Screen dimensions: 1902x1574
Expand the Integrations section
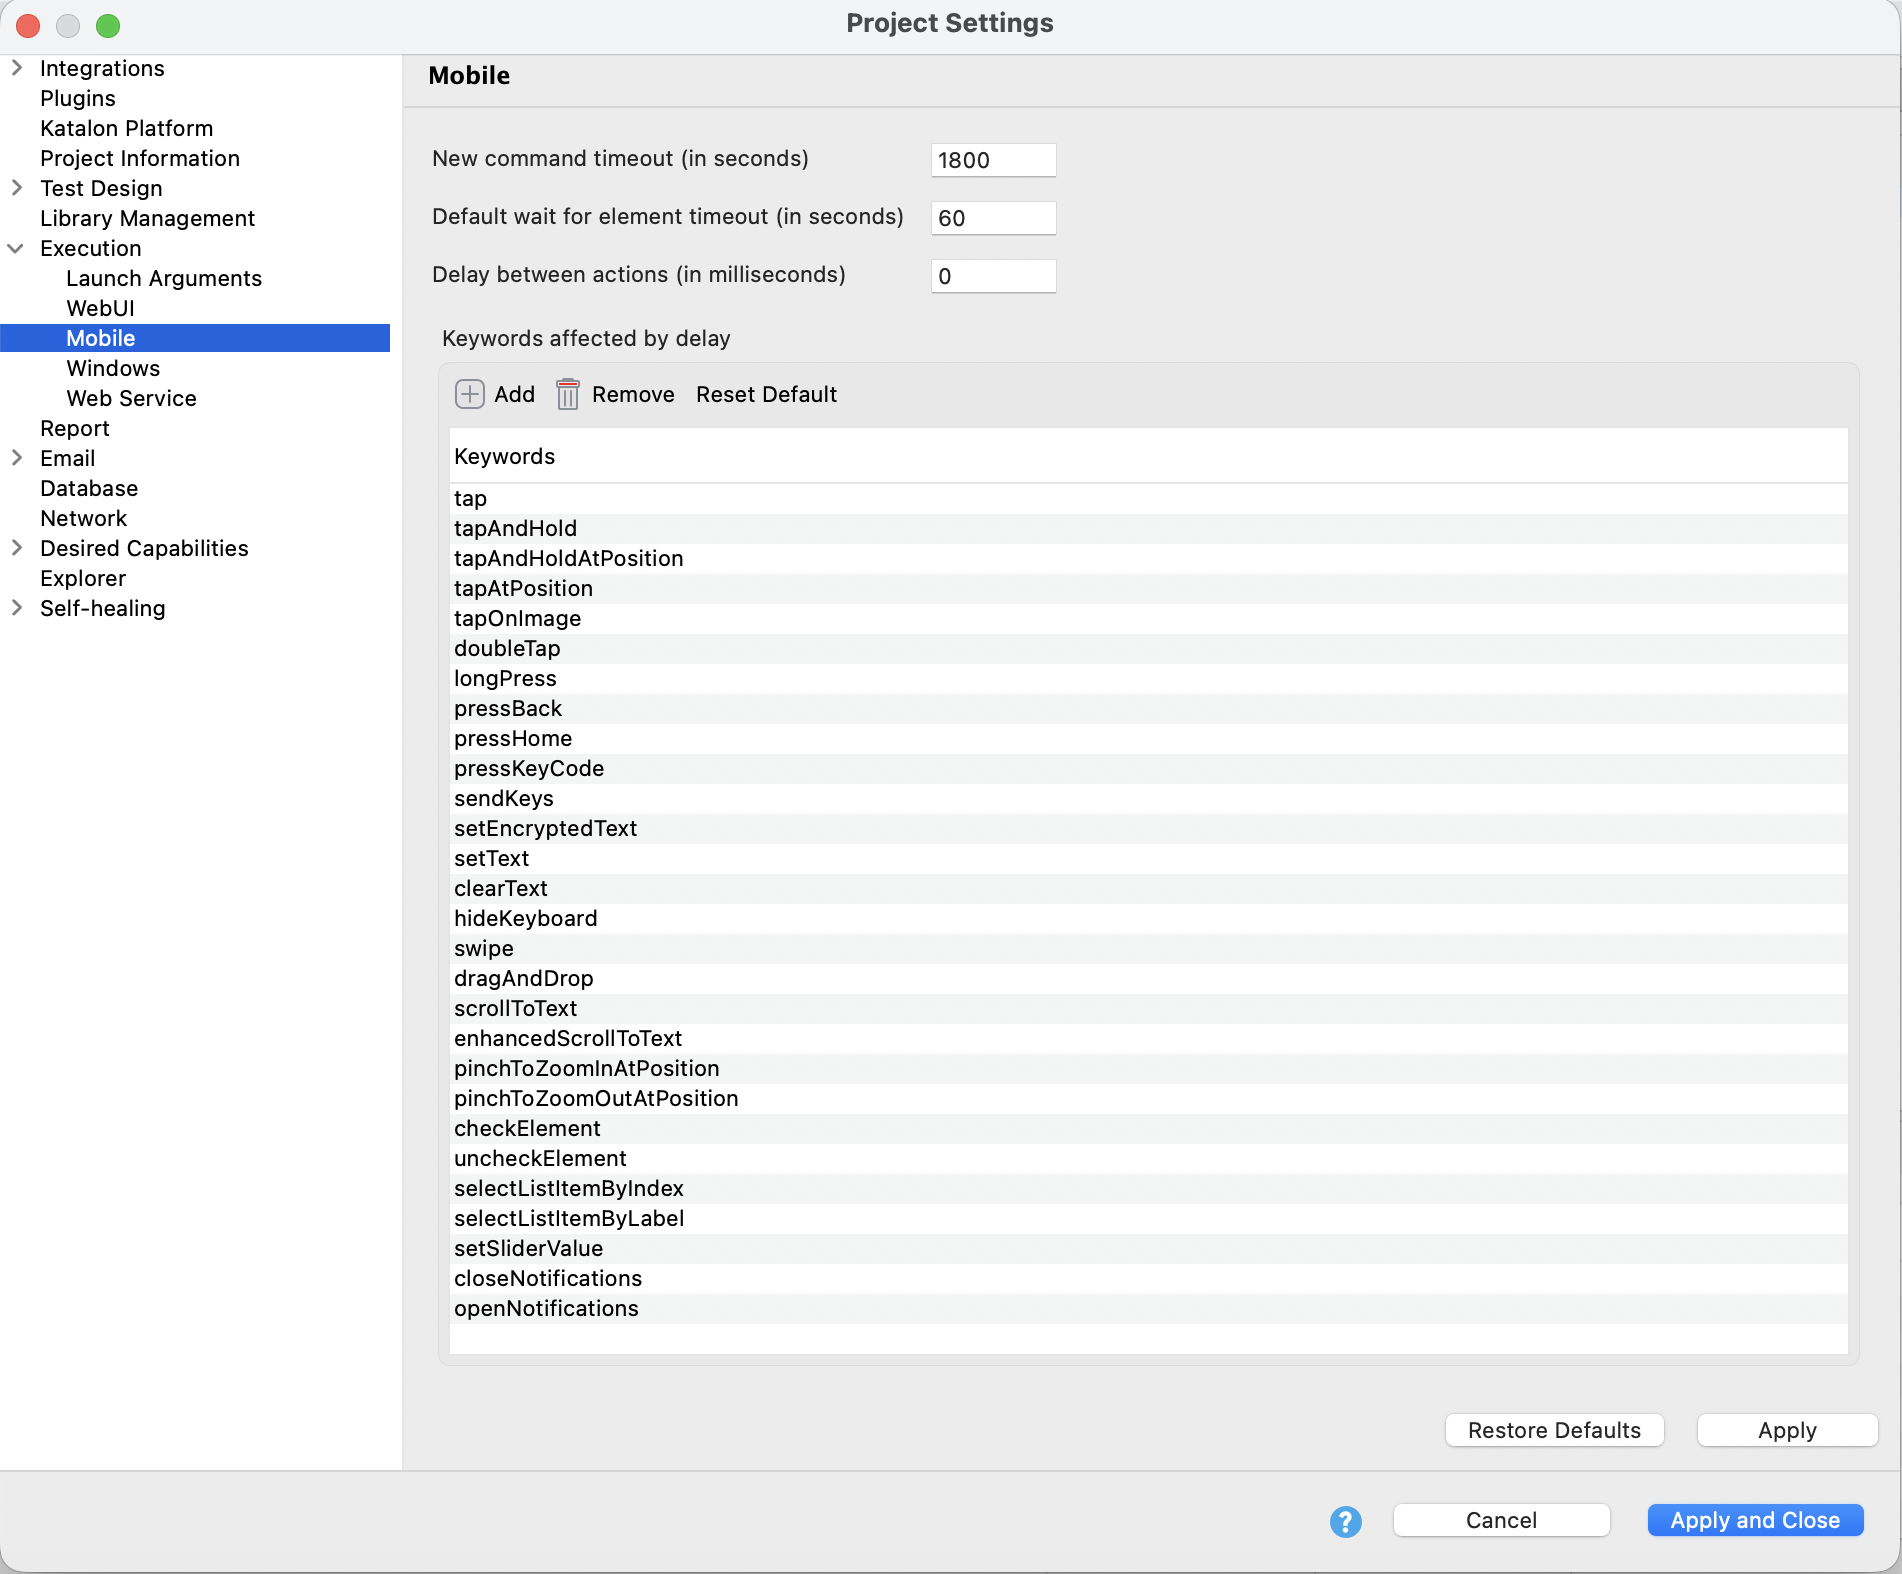pos(16,67)
